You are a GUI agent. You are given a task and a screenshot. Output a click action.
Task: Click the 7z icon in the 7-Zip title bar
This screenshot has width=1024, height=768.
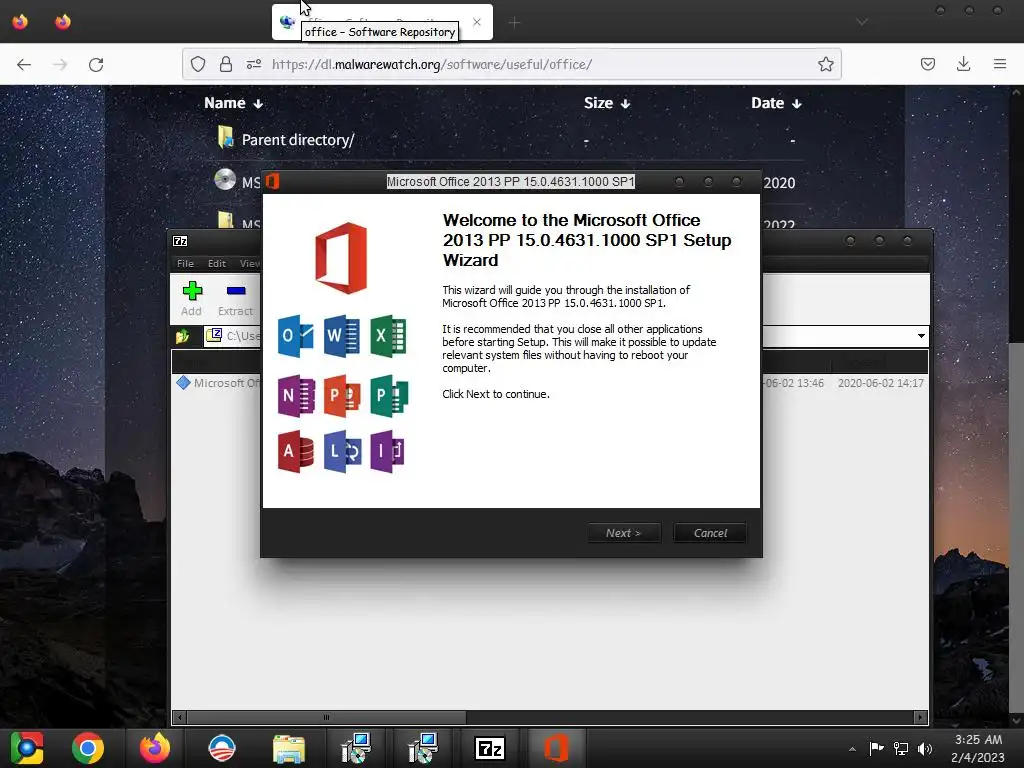coord(180,241)
